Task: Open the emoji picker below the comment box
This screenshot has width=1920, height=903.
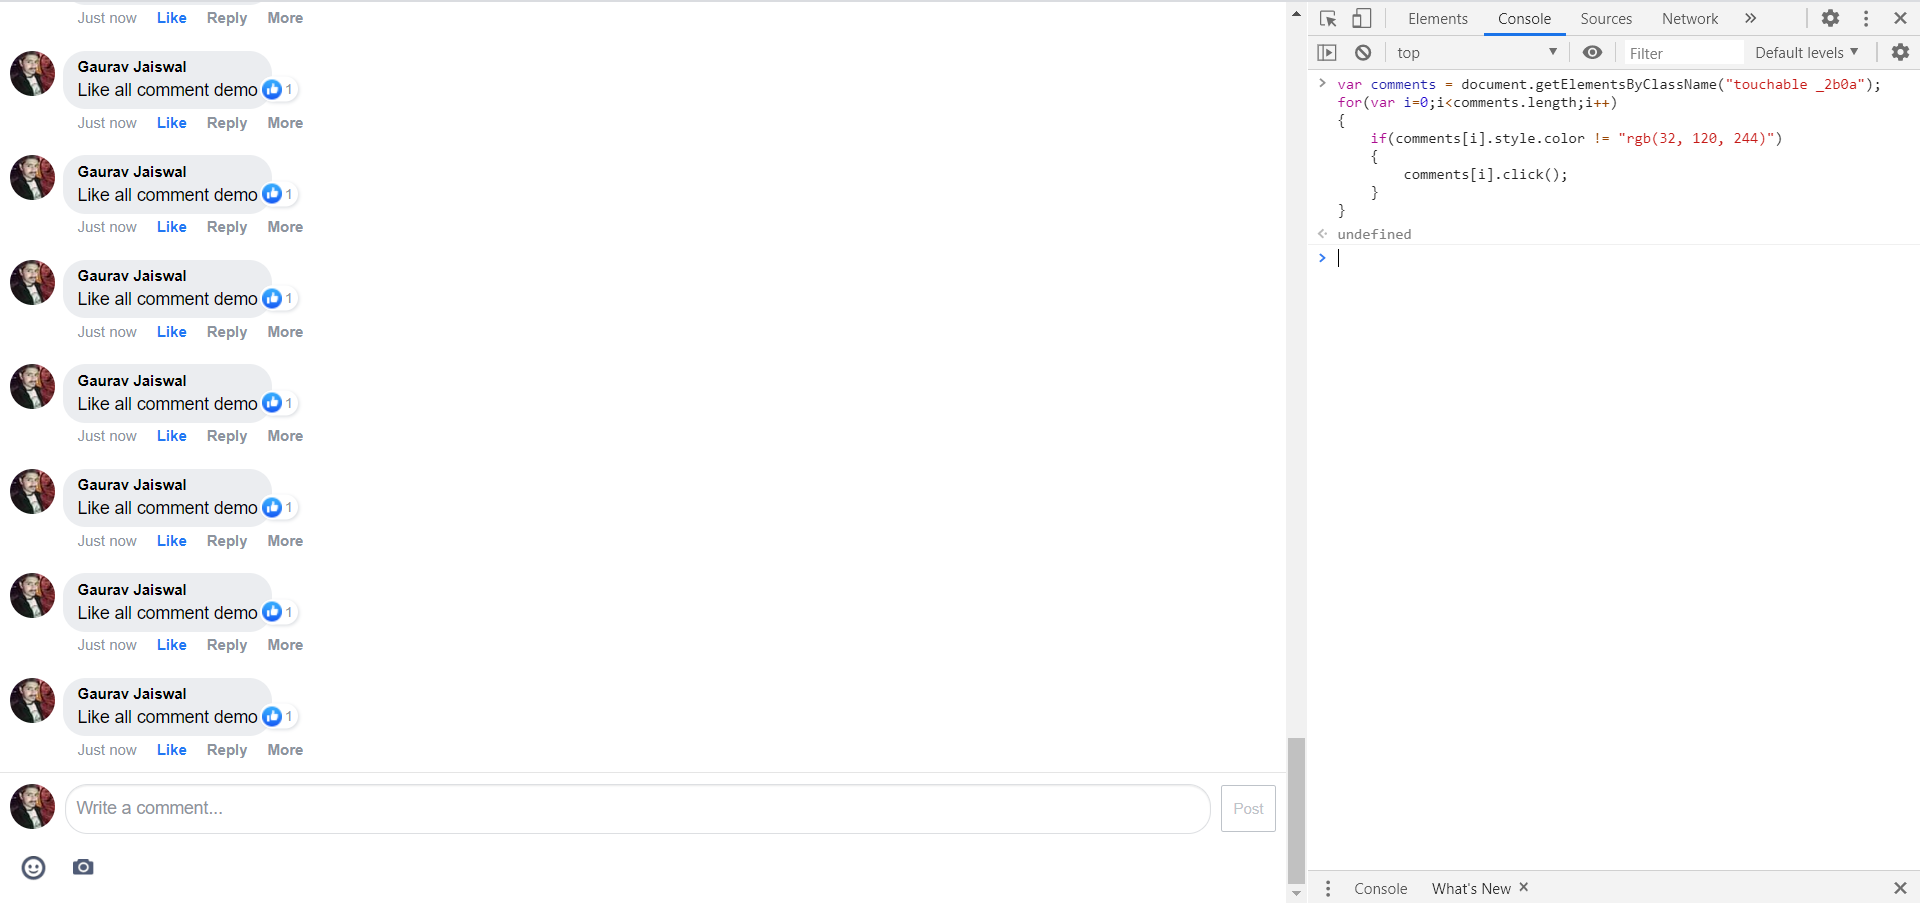Action: coord(34,867)
